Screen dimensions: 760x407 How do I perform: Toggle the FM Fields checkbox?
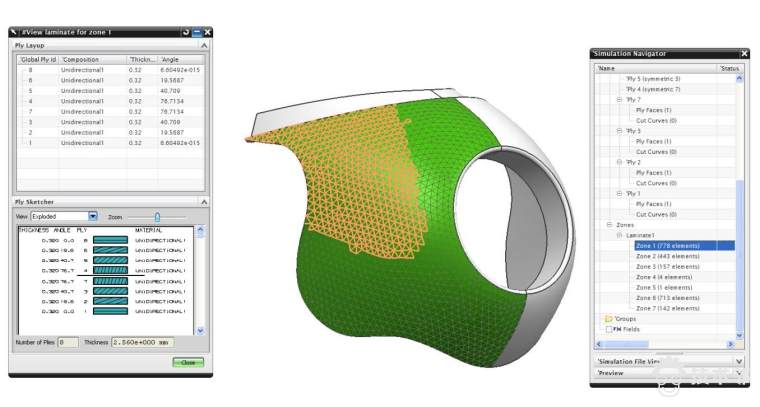click(x=609, y=329)
